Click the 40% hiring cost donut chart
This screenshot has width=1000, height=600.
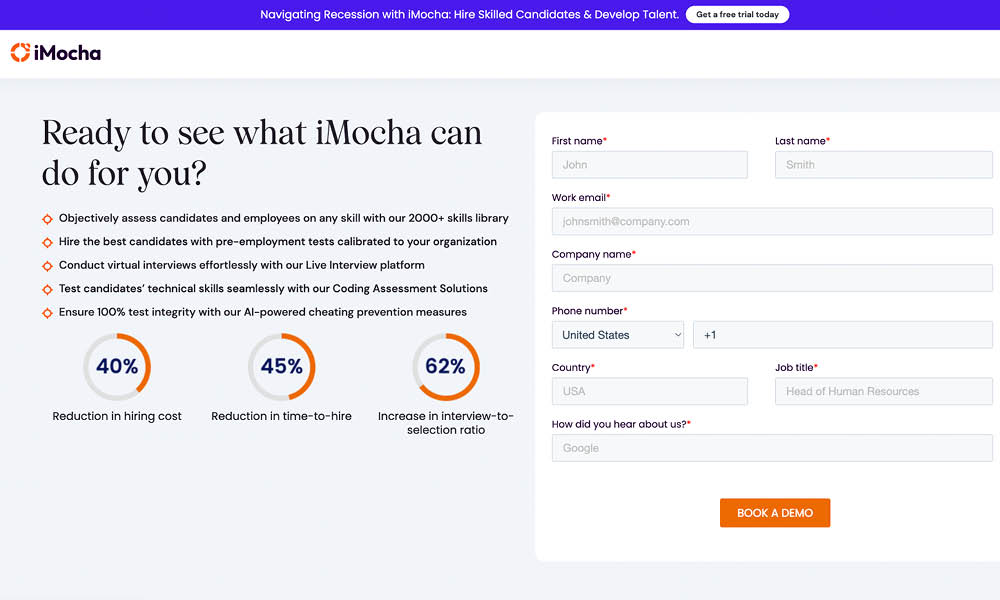117,367
